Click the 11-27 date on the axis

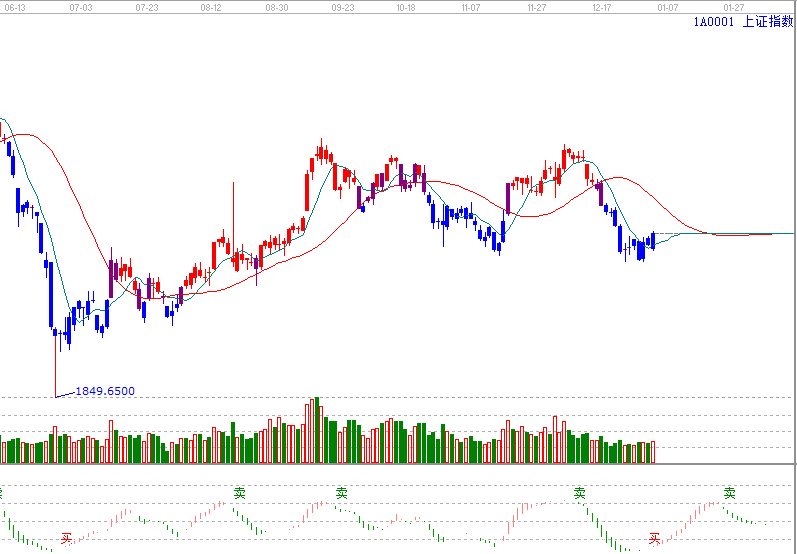pyautogui.click(x=536, y=6)
